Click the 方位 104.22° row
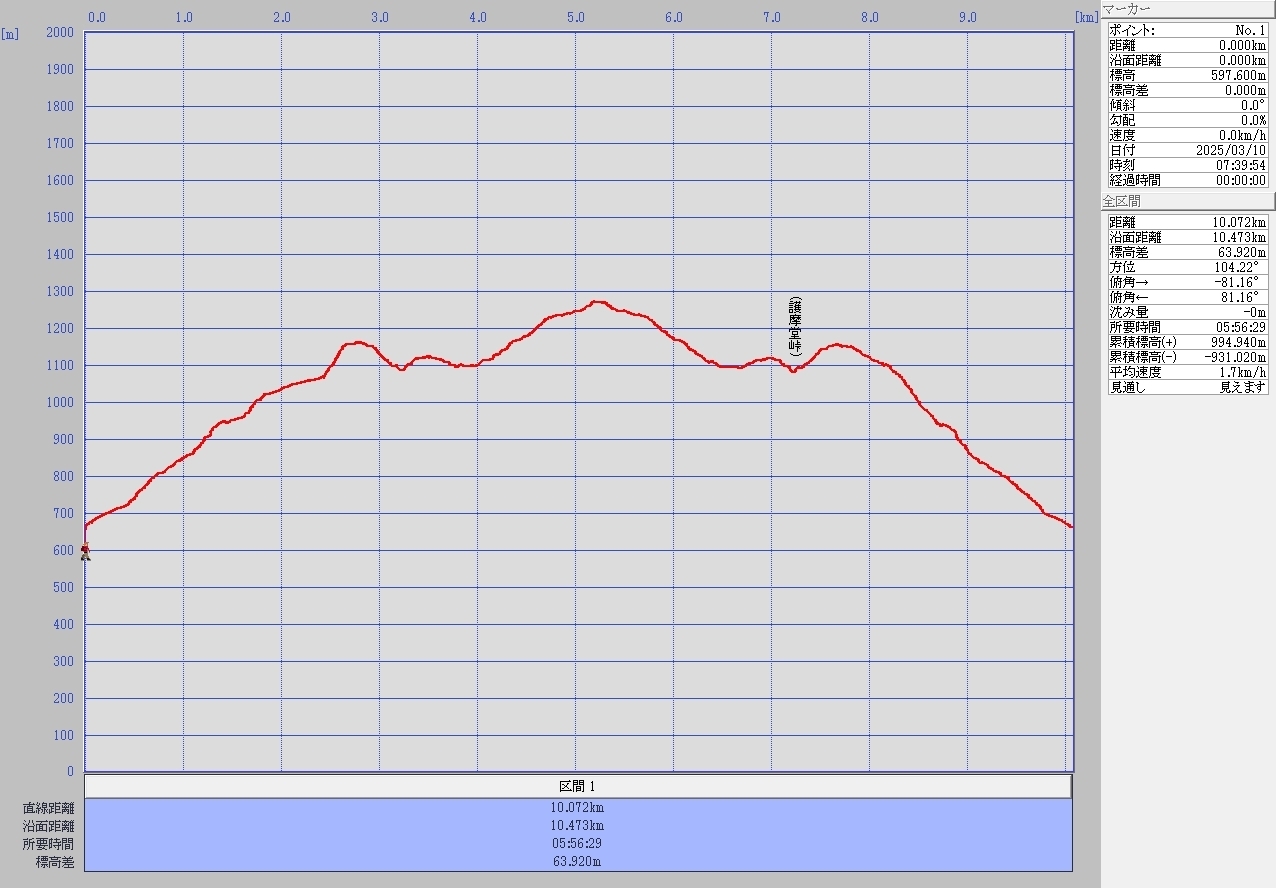 [x=1187, y=267]
